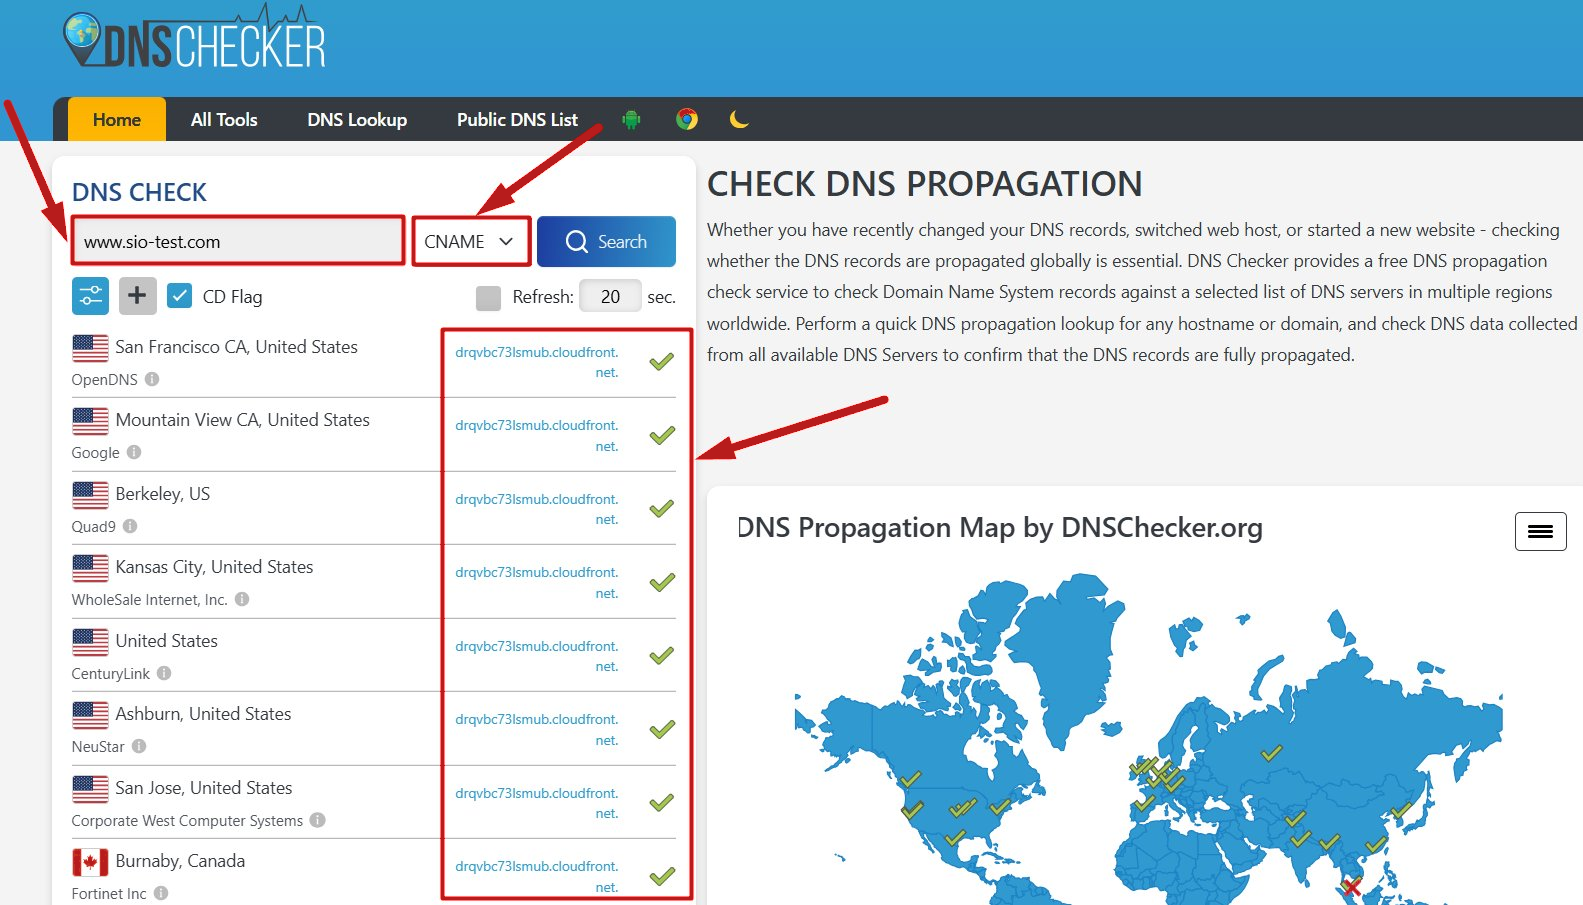
Task: Open the cloudfront result link for San Francisco
Action: (x=537, y=362)
